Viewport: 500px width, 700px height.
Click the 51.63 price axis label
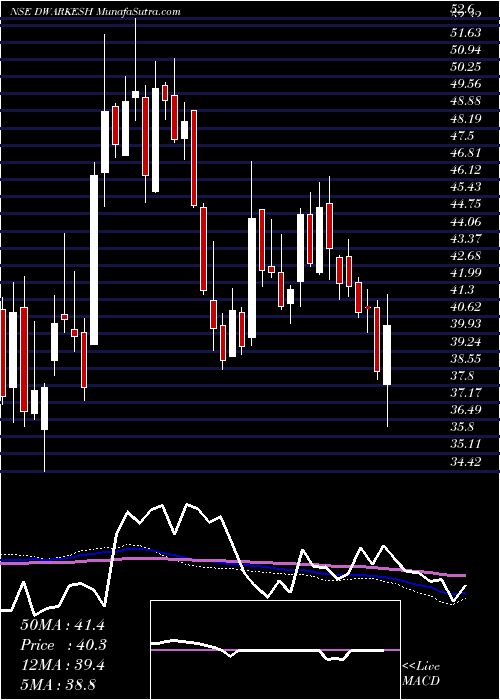[x=466, y=33]
